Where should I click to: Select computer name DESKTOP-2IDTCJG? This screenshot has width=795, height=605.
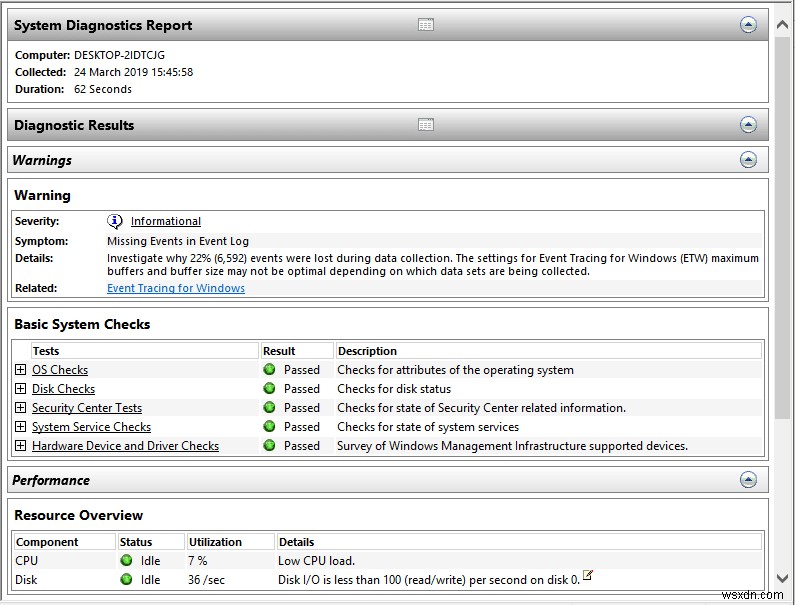(119, 55)
